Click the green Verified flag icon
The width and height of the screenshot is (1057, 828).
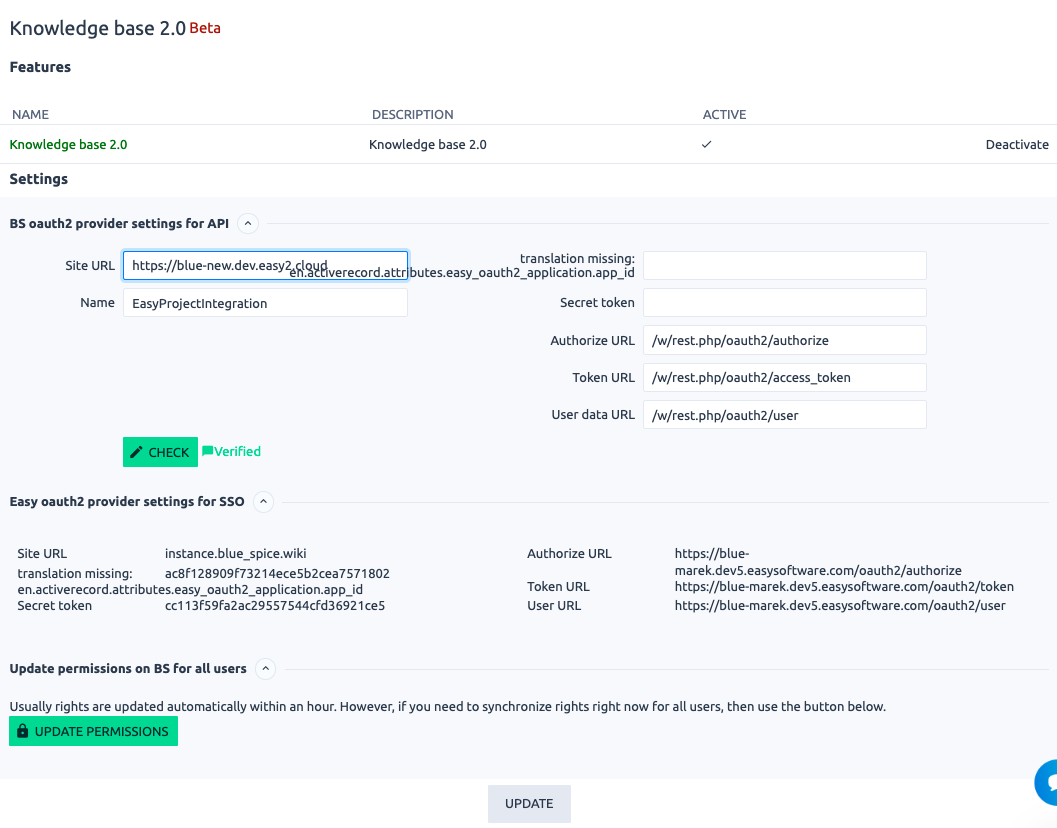(x=208, y=451)
